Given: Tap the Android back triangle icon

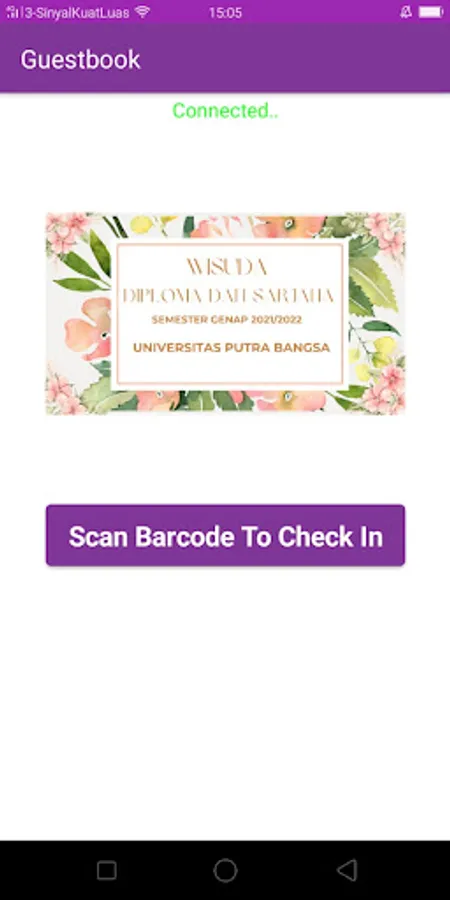Looking at the screenshot, I should [347, 870].
